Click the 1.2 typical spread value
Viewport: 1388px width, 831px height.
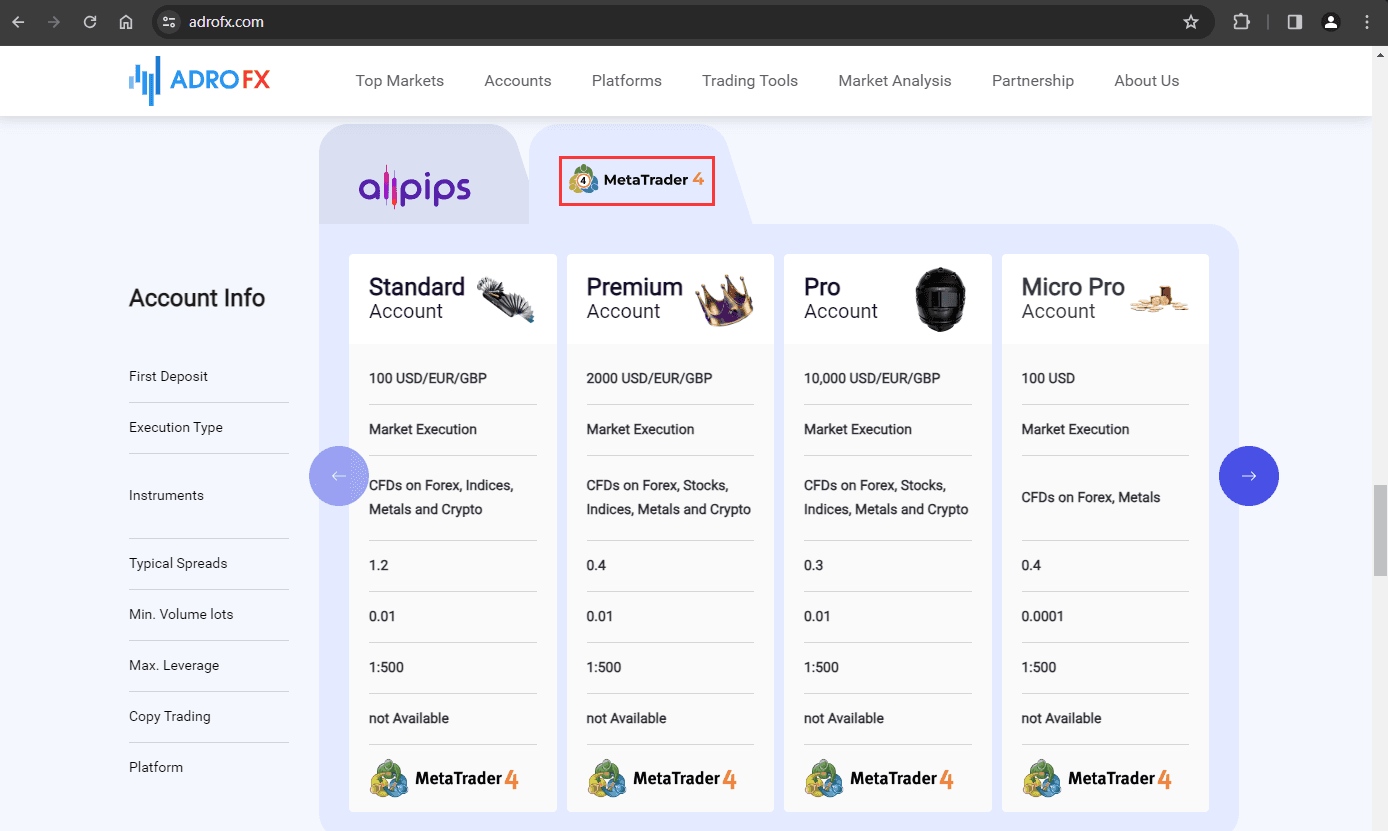pos(379,565)
